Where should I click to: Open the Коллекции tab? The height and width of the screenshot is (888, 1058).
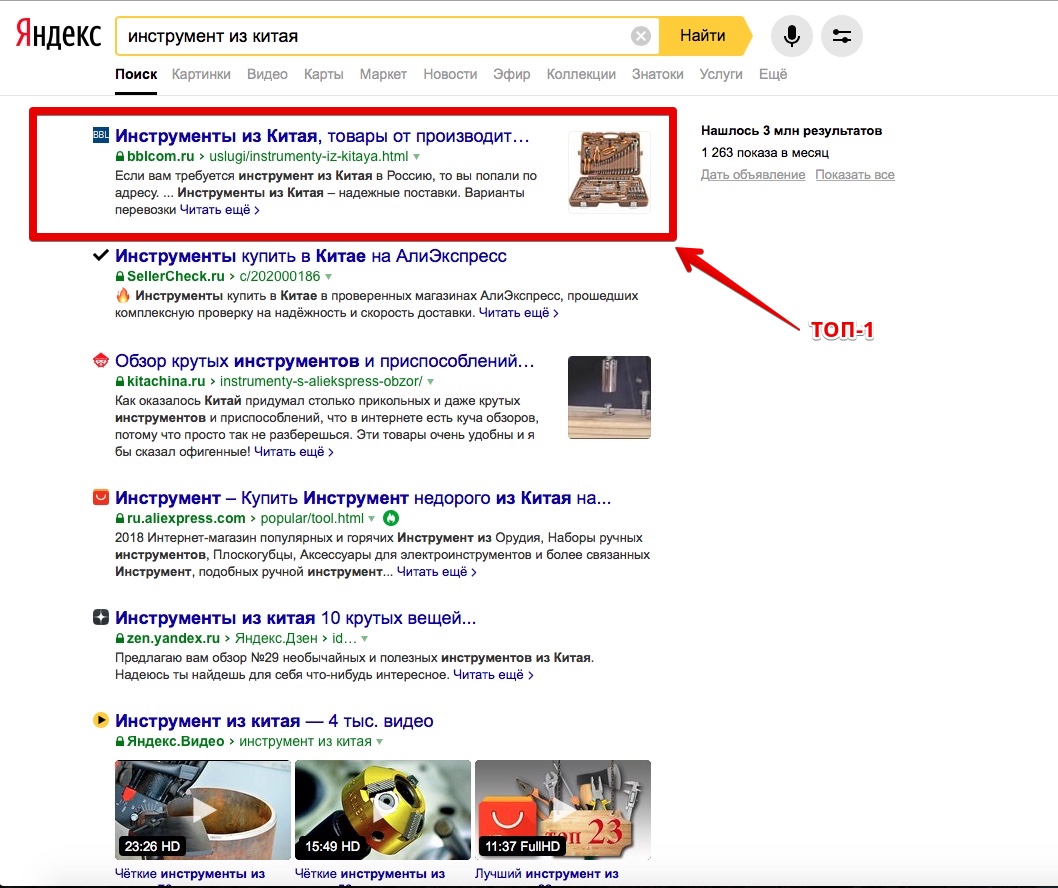click(x=581, y=74)
